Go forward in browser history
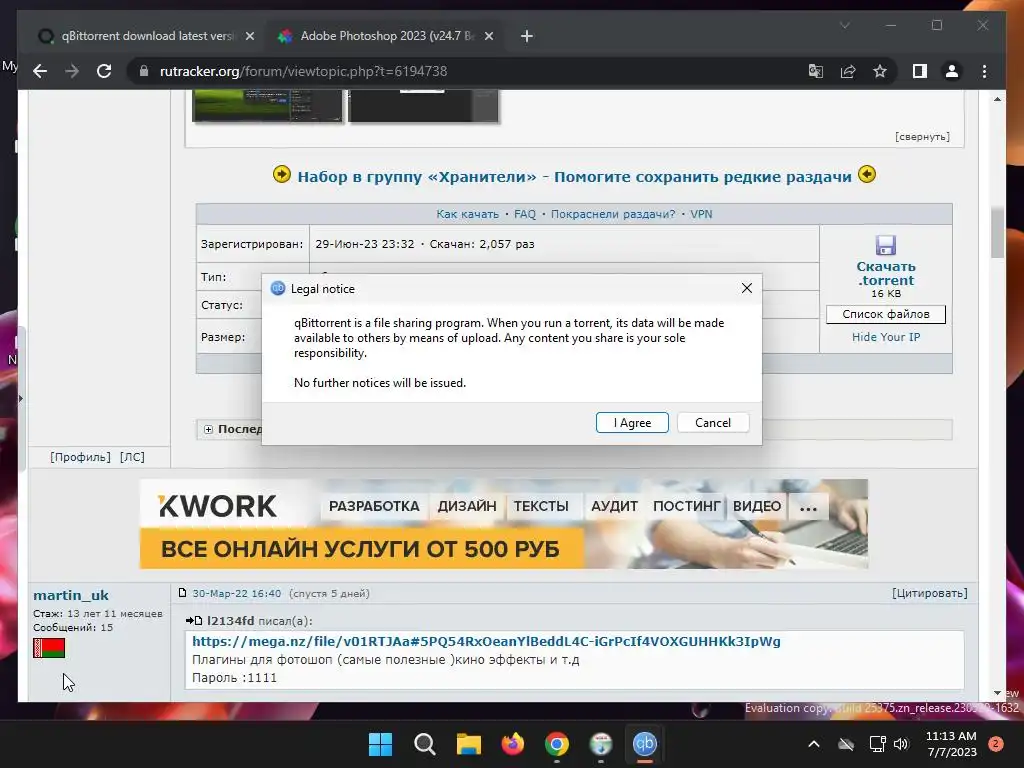 point(72,71)
